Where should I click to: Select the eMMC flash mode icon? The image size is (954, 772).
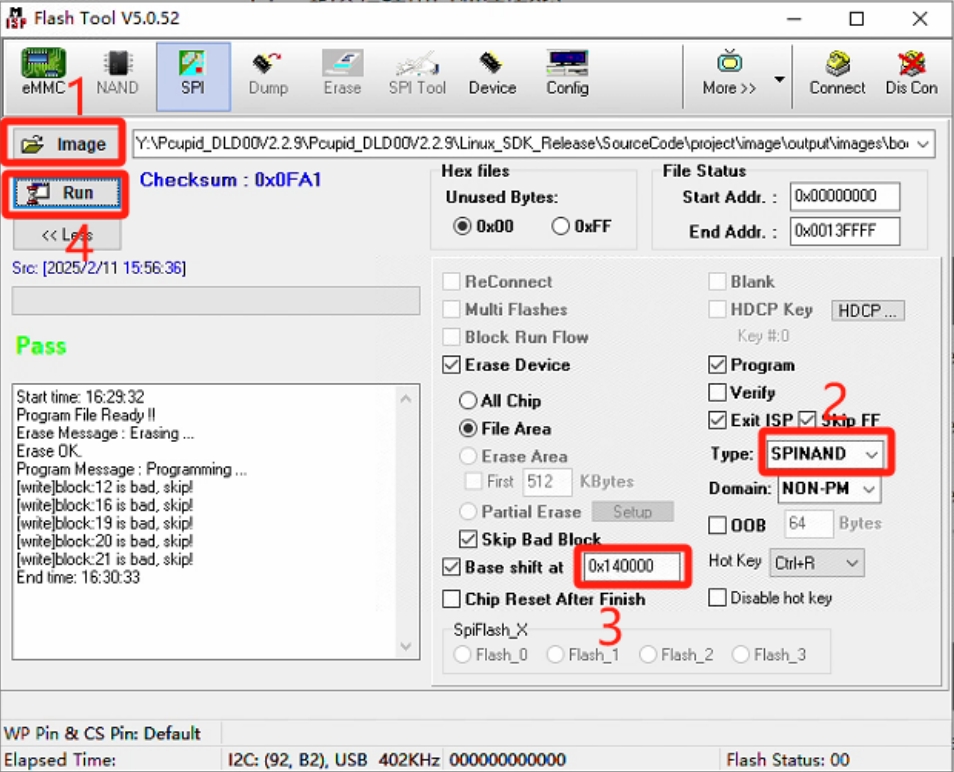point(43,72)
